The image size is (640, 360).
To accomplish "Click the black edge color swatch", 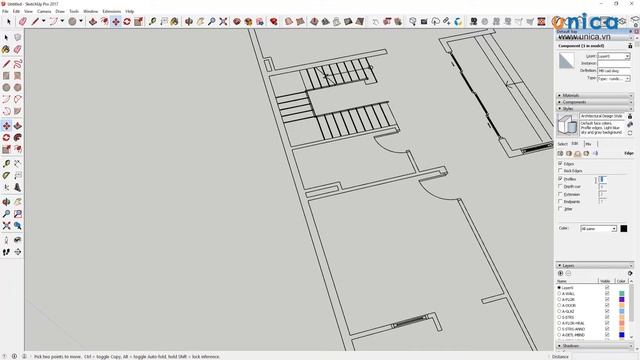I will [x=624, y=229].
